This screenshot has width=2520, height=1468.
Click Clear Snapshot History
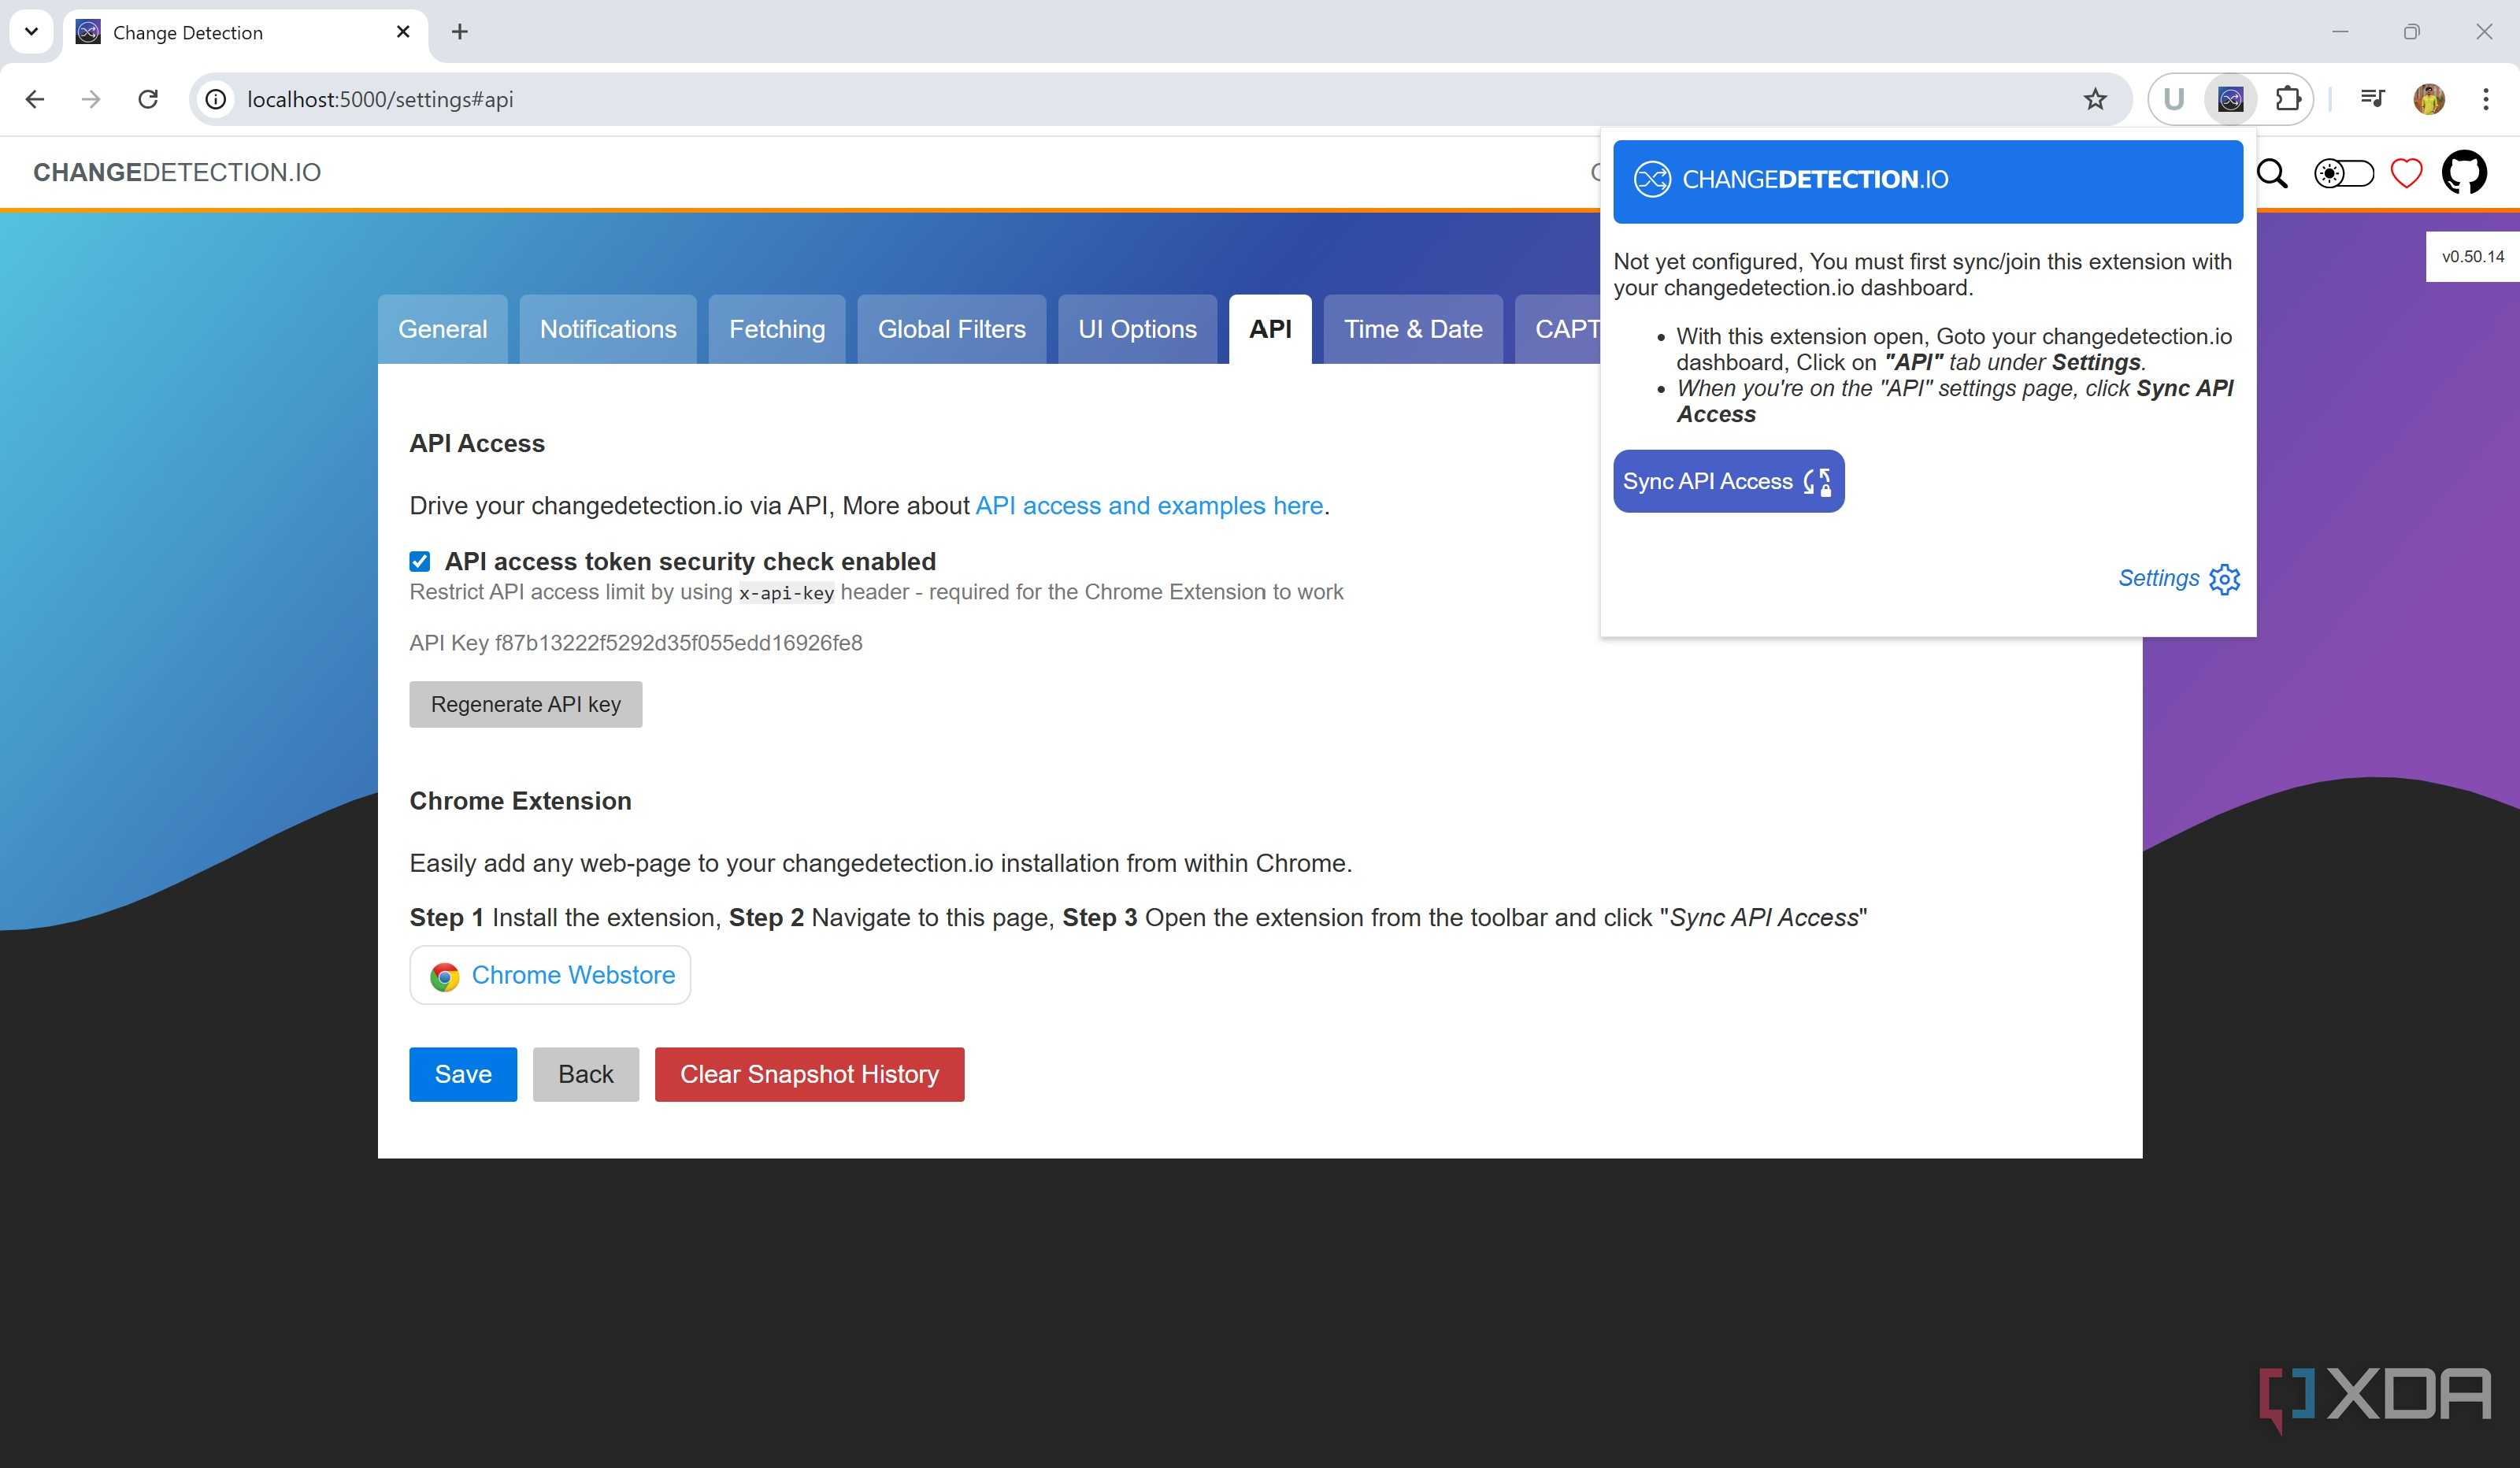(809, 1074)
